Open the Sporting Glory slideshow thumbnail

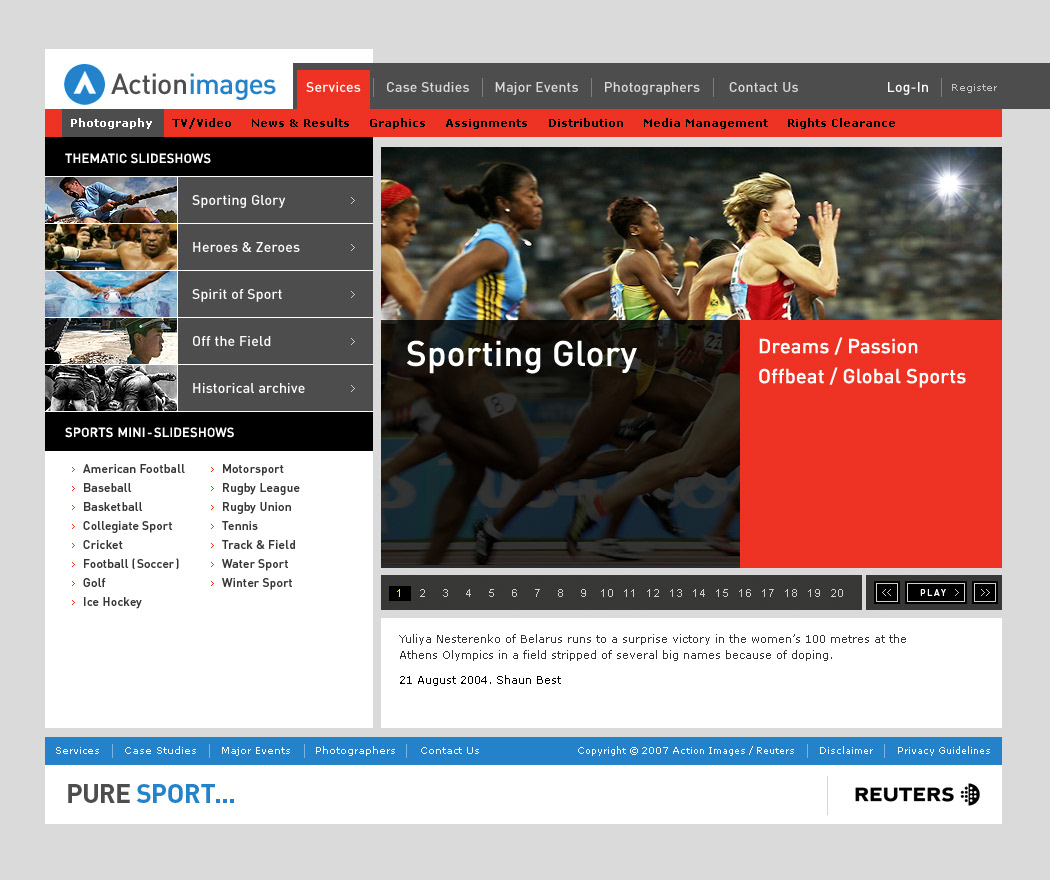coord(111,200)
